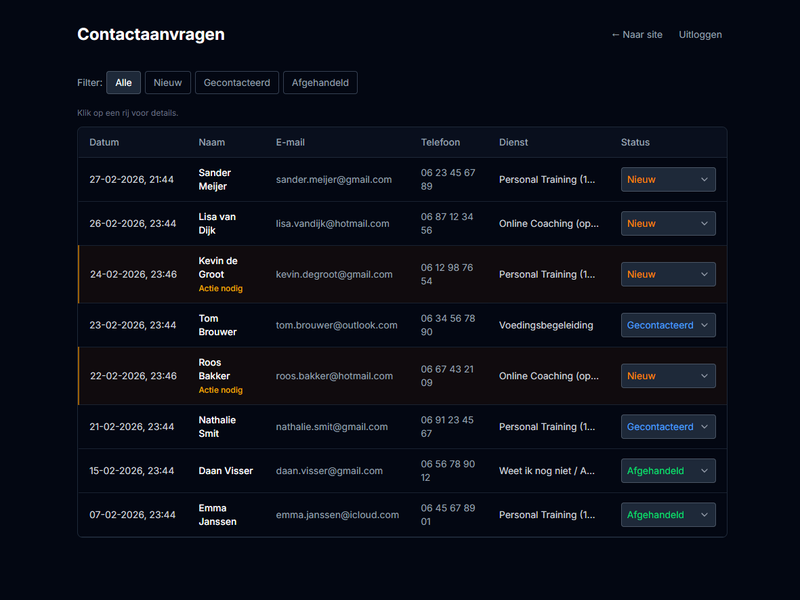Click date 26-02-2026, 23:44
The image size is (800, 600).
[133, 223]
